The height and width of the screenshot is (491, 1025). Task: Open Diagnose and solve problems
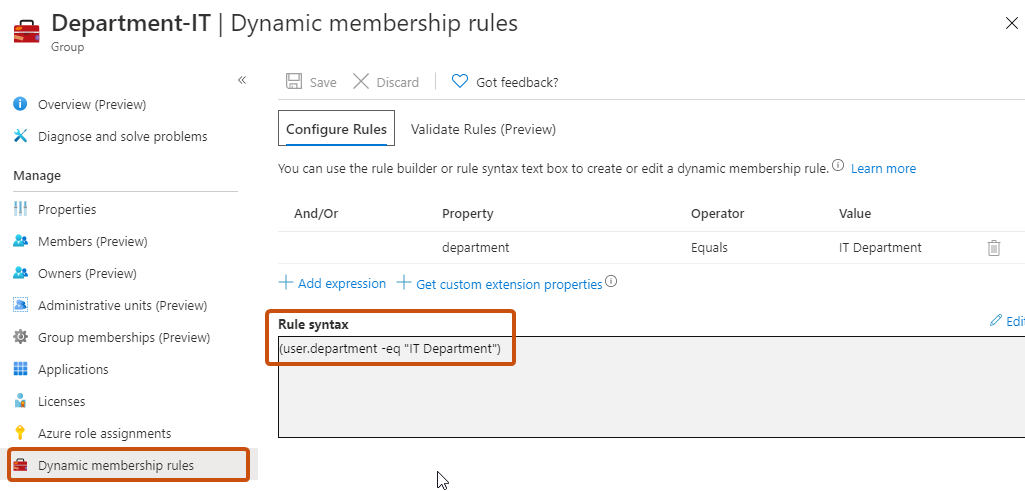click(x=122, y=137)
